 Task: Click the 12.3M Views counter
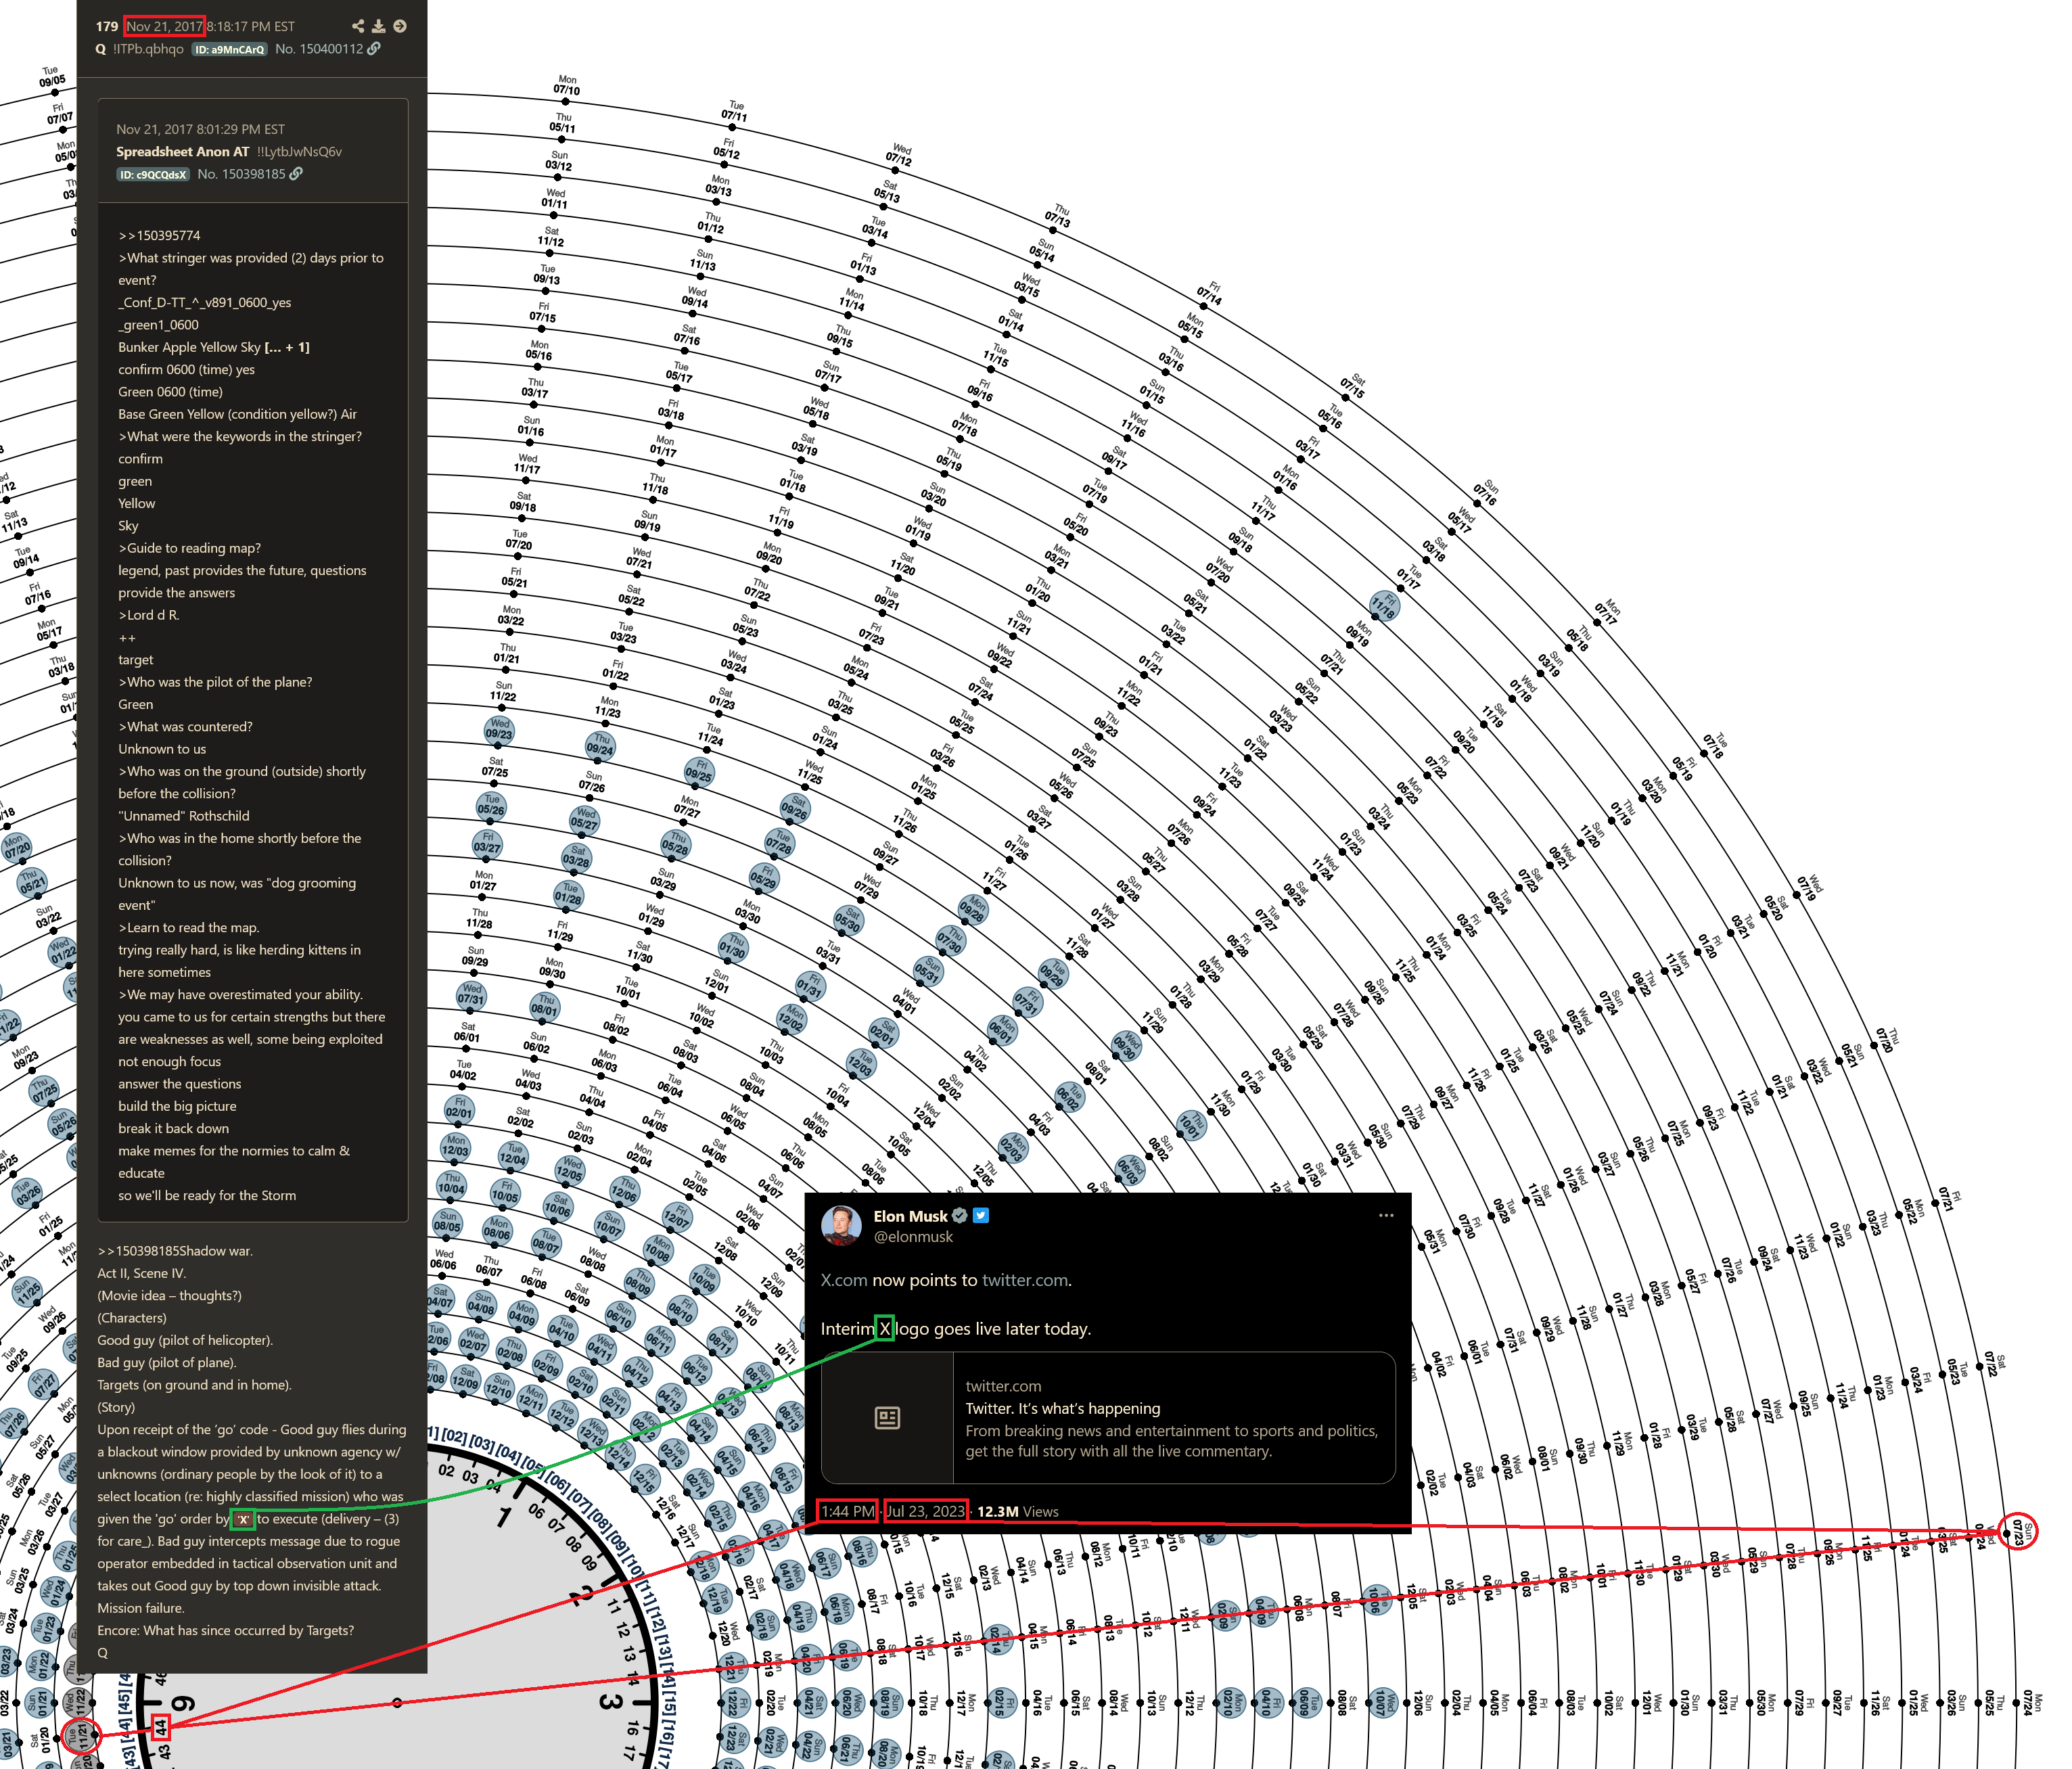coord(1018,1511)
